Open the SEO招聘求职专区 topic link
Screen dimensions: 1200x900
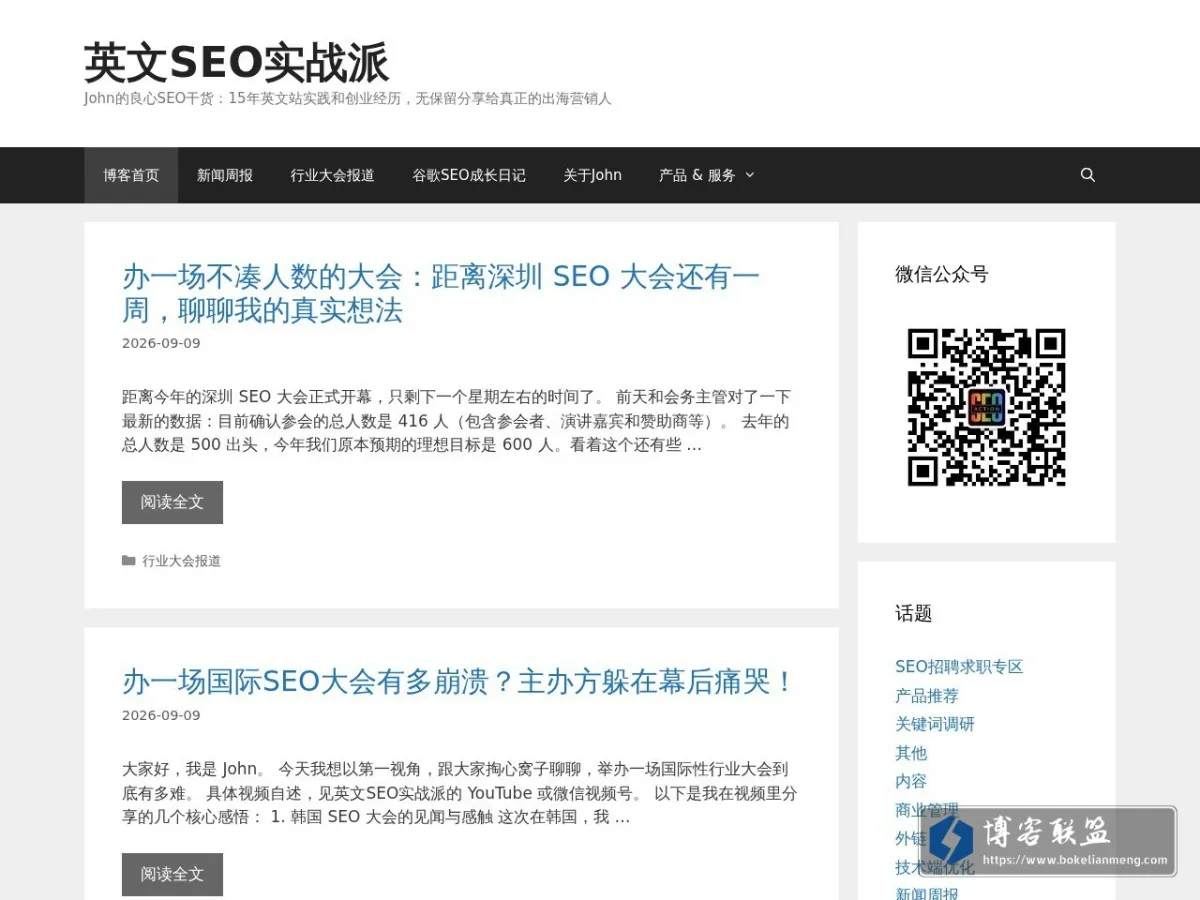[x=959, y=667]
